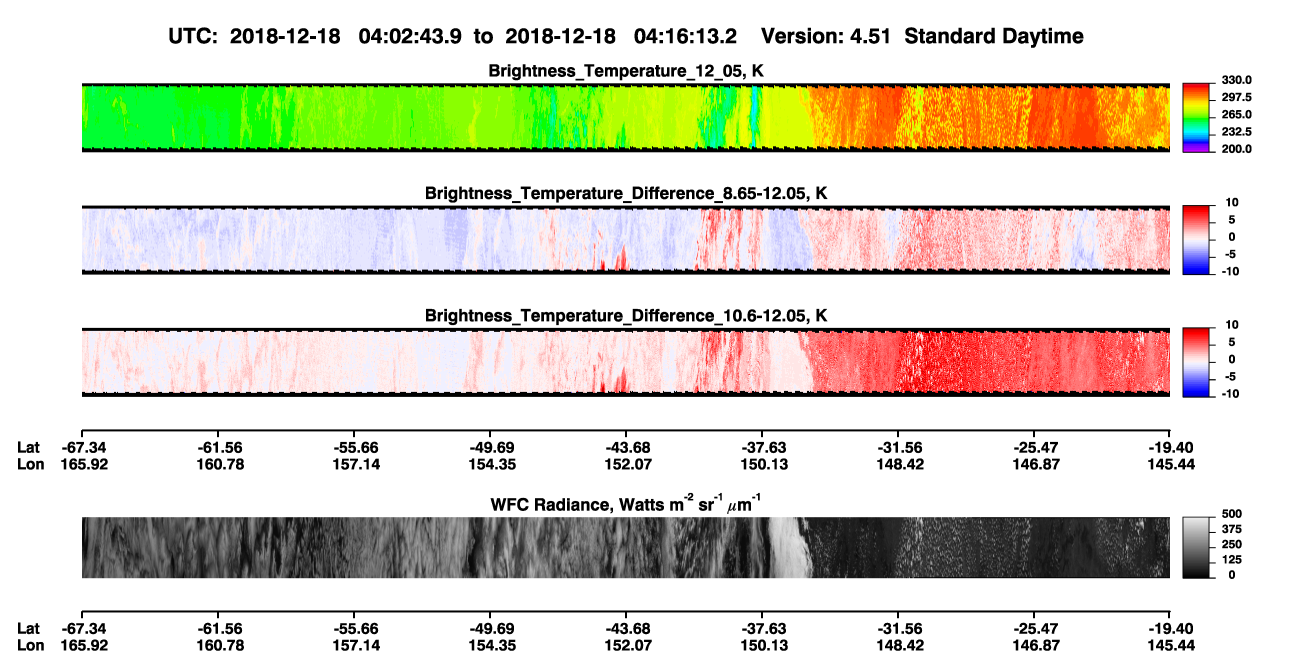Image resolution: width=1300 pixels, height=667 pixels.
Task: Click the 330.0 color bar maximum label
Action: [x=1234, y=80]
